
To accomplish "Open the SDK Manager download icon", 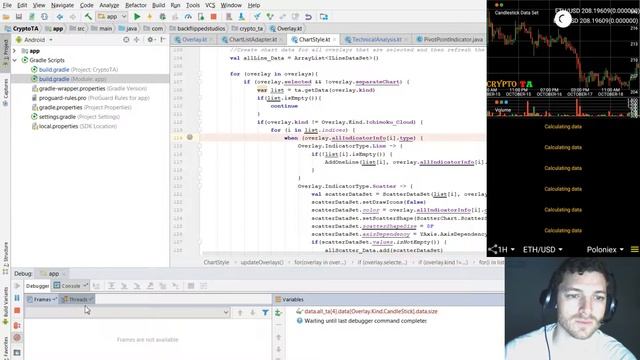I will coord(242,17).
